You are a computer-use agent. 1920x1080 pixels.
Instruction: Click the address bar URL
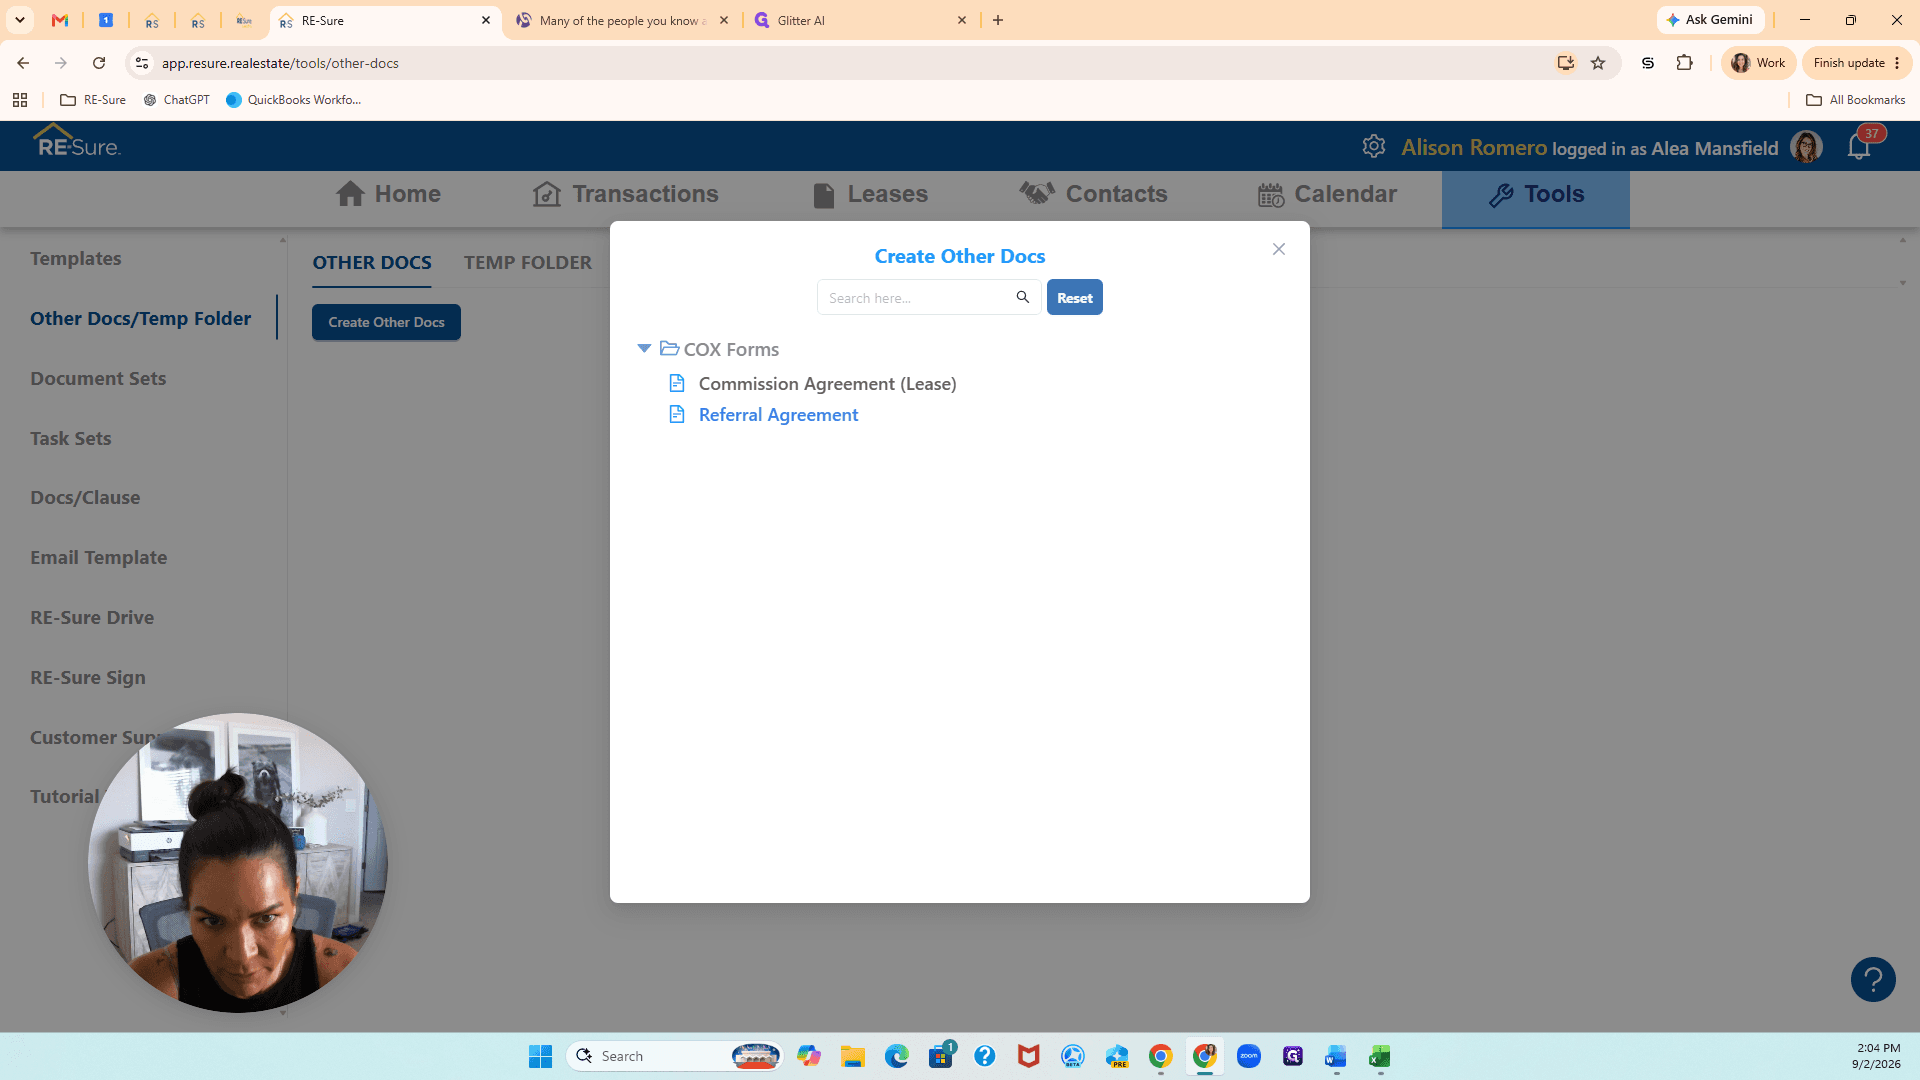pos(280,63)
